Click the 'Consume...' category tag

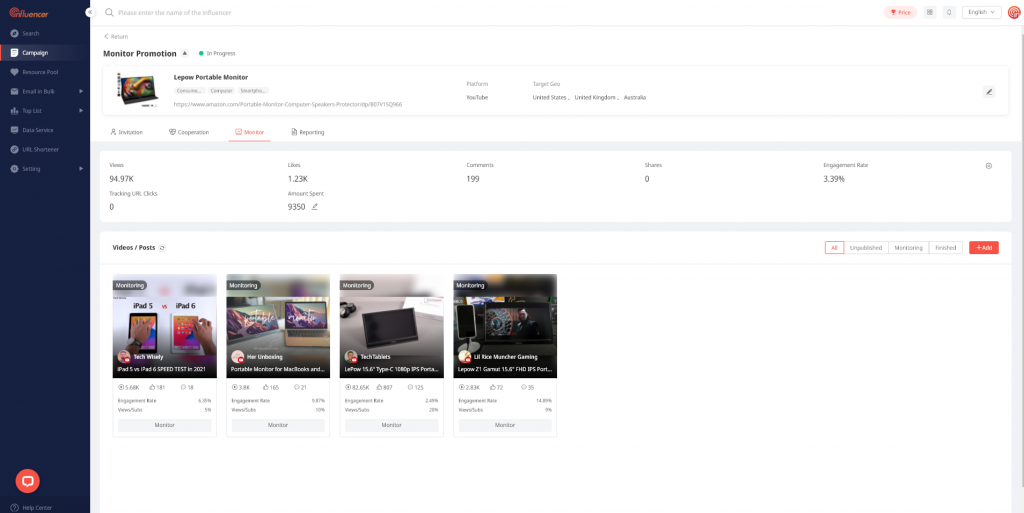tap(189, 91)
